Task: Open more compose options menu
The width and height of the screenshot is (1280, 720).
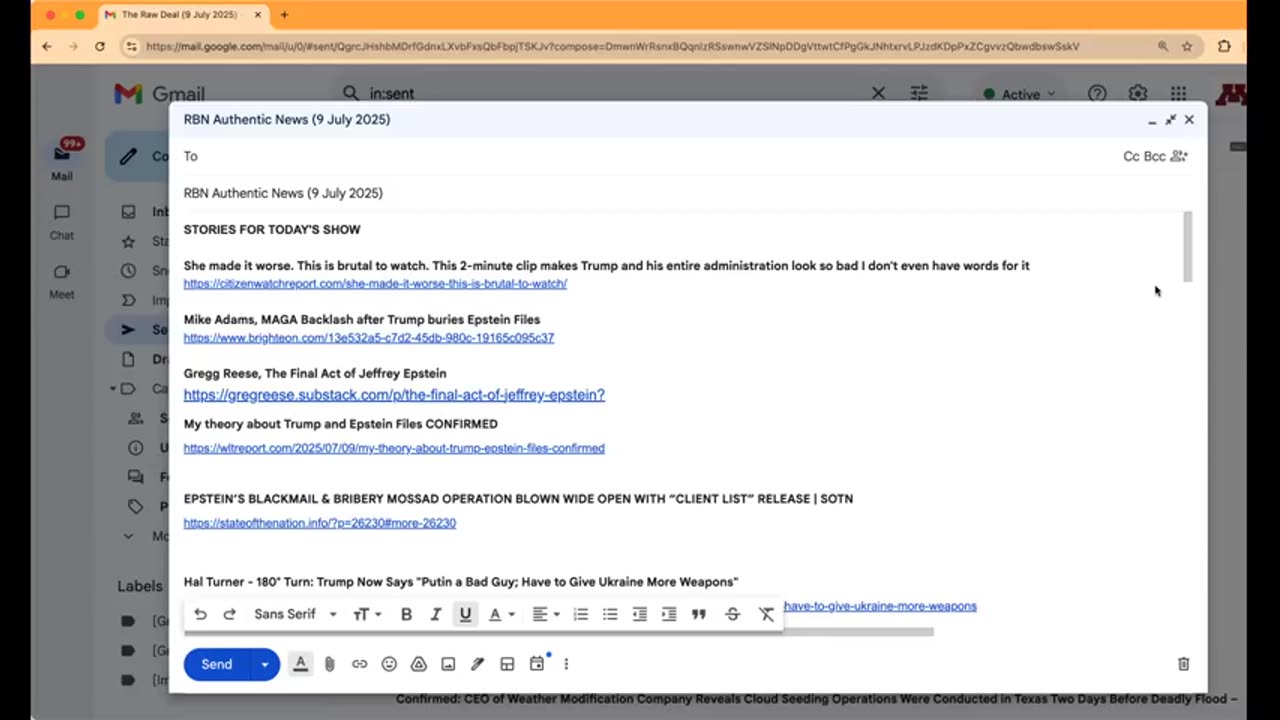Action: click(x=566, y=664)
